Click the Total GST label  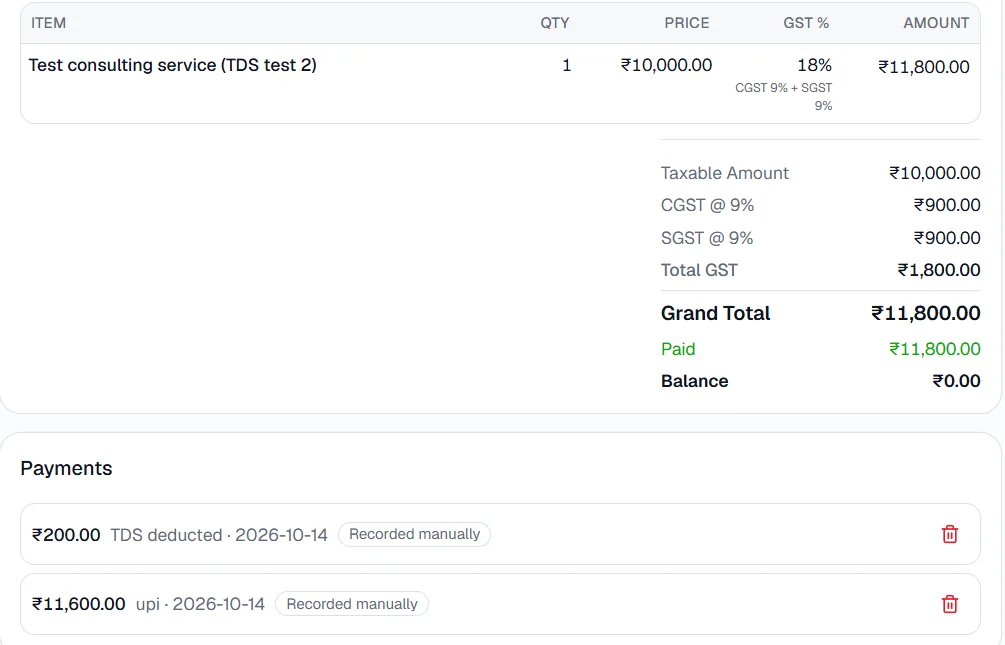pyautogui.click(x=699, y=270)
